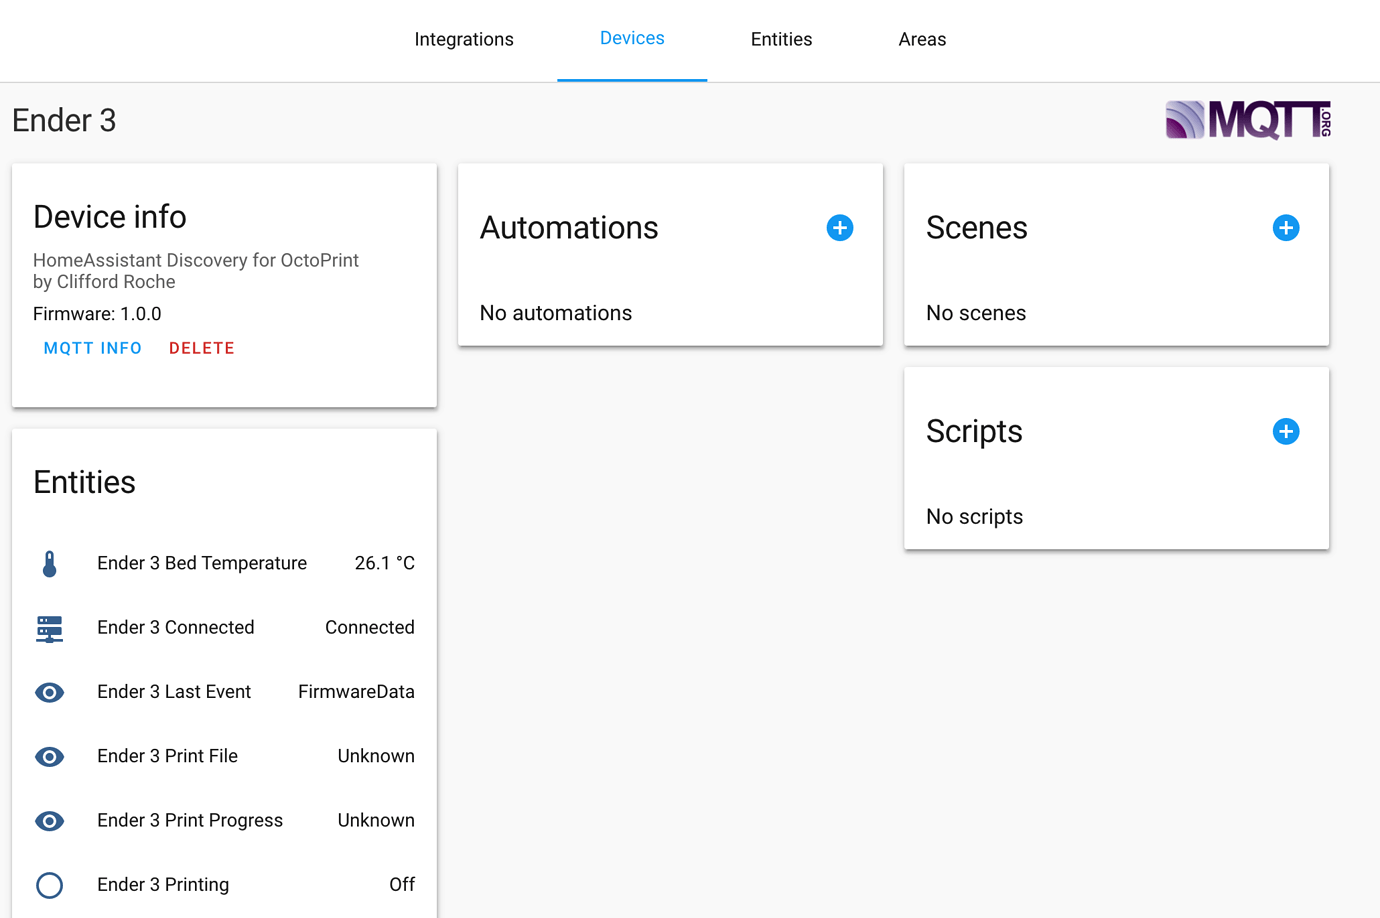Click the Ender 3 Print Progress entity
The height and width of the screenshot is (918, 1380).
190,821
